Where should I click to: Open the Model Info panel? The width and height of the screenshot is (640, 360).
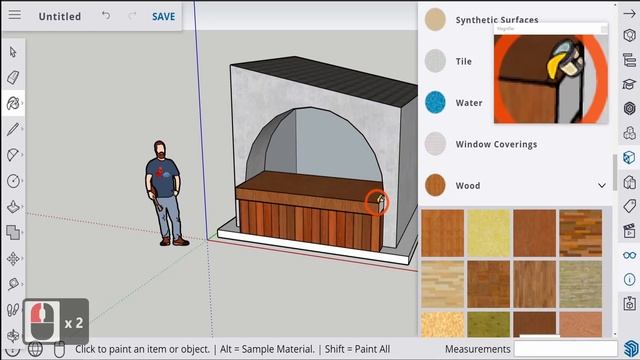point(629,280)
